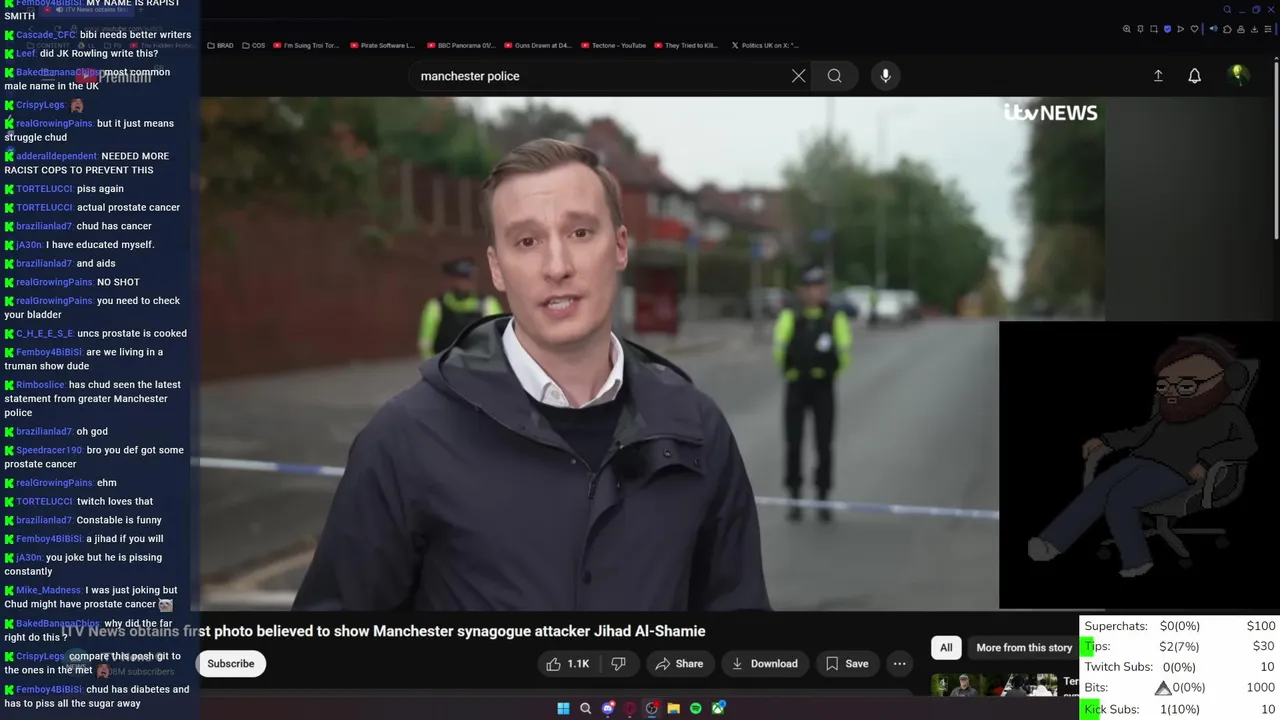Share the ITV News video
Screen dimensions: 1280x720
click(x=679, y=664)
